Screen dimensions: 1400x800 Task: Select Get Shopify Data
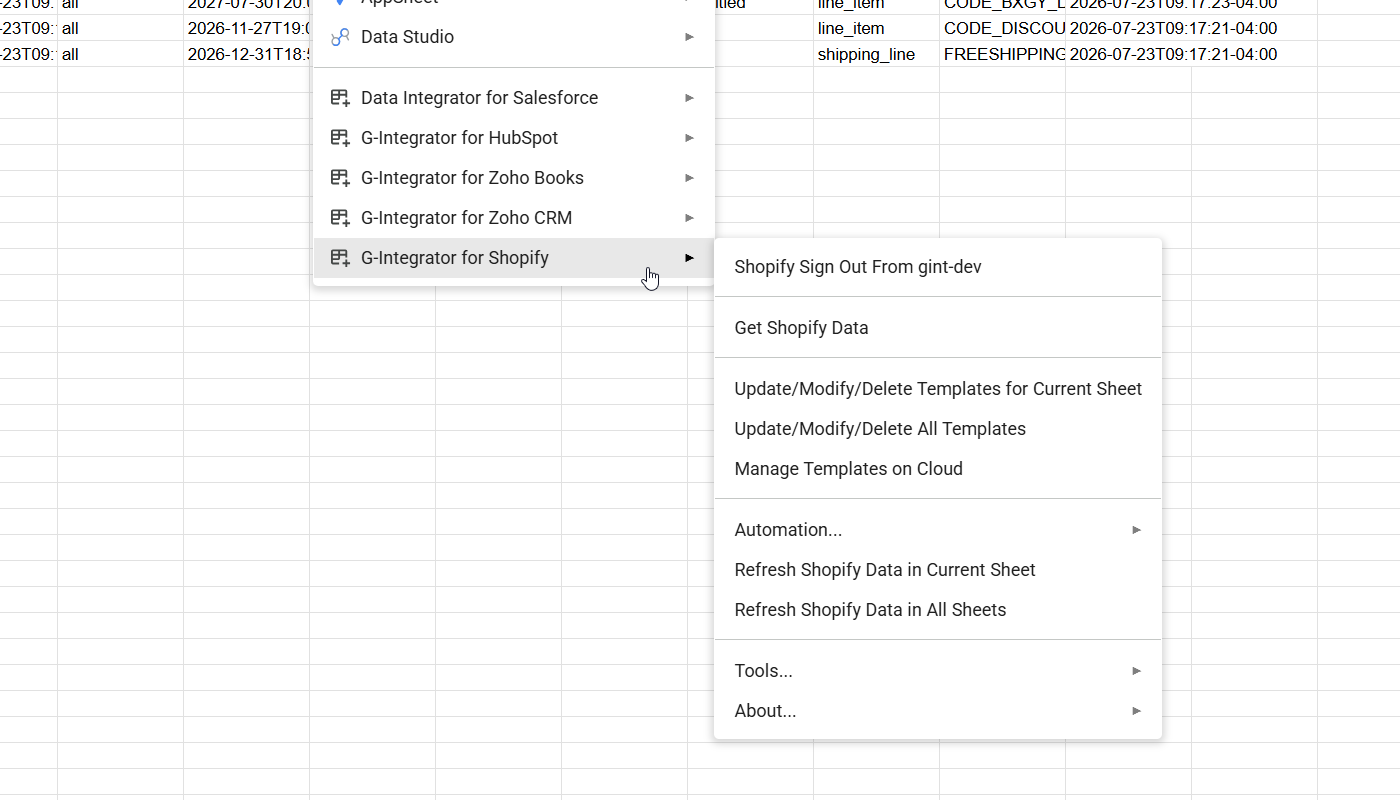pyautogui.click(x=938, y=328)
